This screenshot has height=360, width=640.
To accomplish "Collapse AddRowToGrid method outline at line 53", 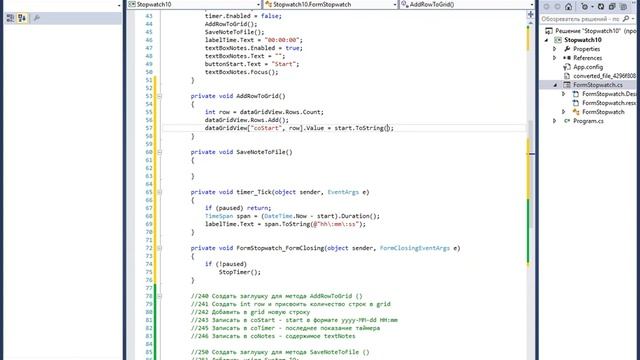I will pyautogui.click(x=159, y=96).
